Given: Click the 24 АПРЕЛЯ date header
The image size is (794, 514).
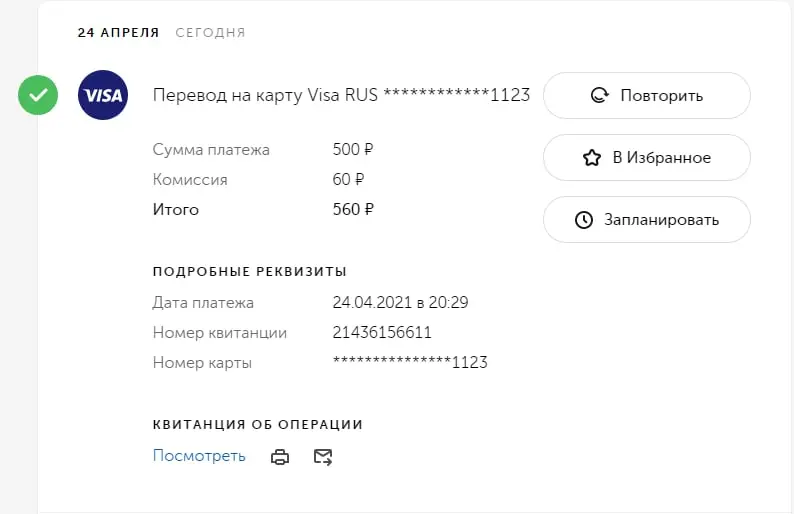Looking at the screenshot, I should click(x=118, y=32).
